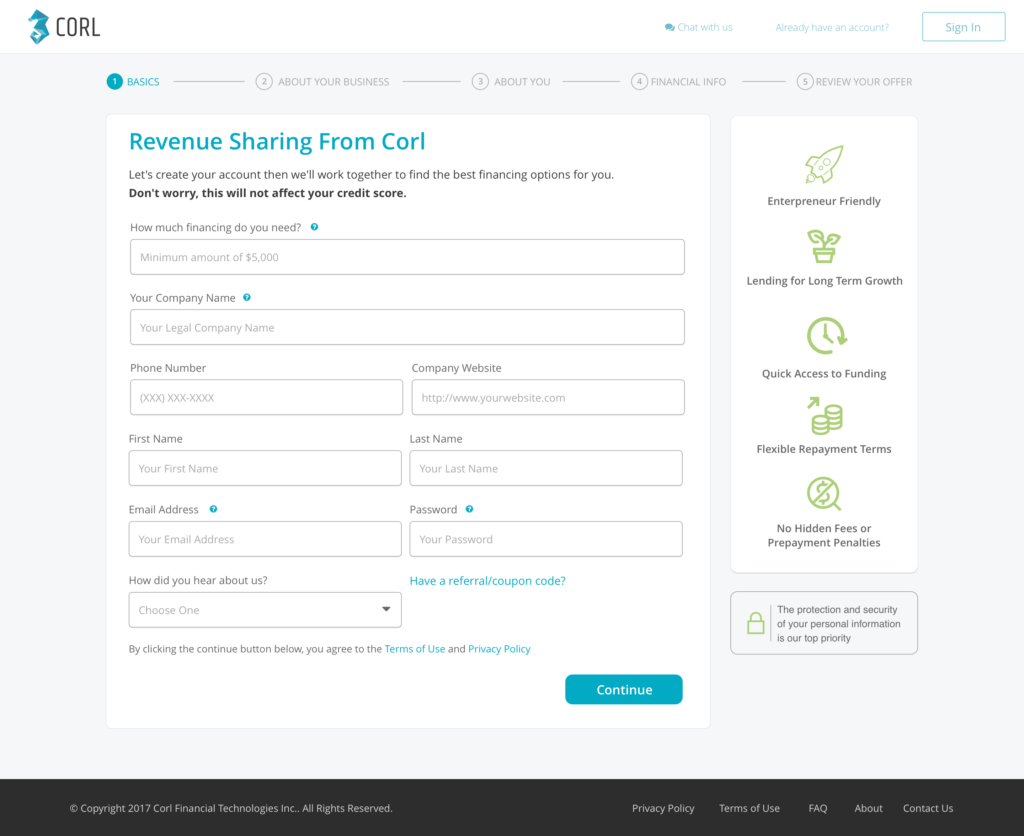Click the Continue button
The width and height of the screenshot is (1024, 836).
(x=623, y=689)
